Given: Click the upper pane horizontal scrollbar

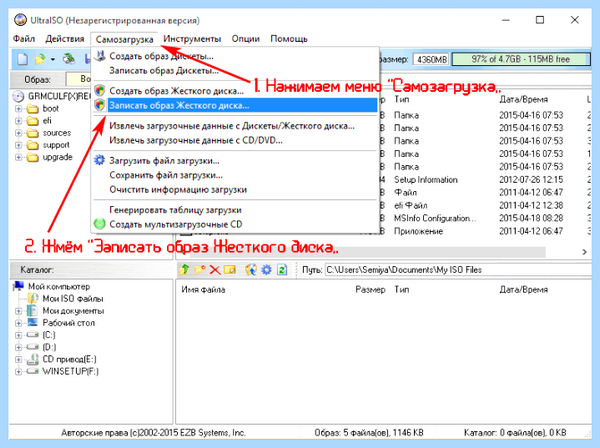Looking at the screenshot, I should [367, 252].
